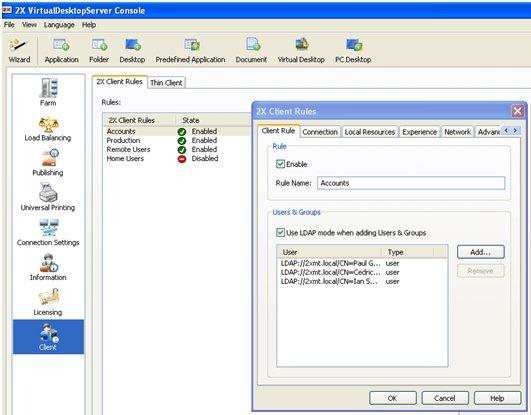This screenshot has width=531, height=415.
Task: Confirm with the OK button
Action: click(392, 398)
